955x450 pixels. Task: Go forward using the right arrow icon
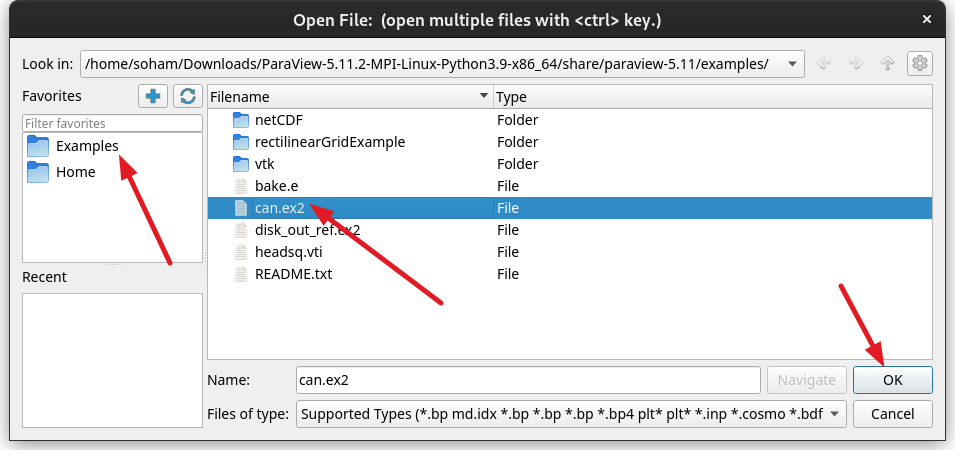click(x=856, y=63)
